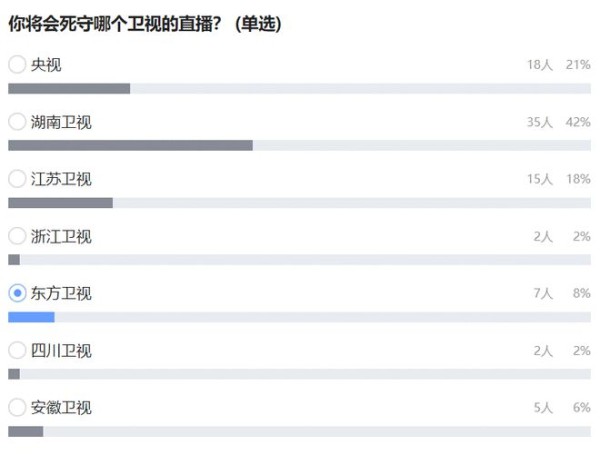This screenshot has height=455, width=600.
Task: Choose the 安徽卫视 radio option
Action: click(17, 407)
